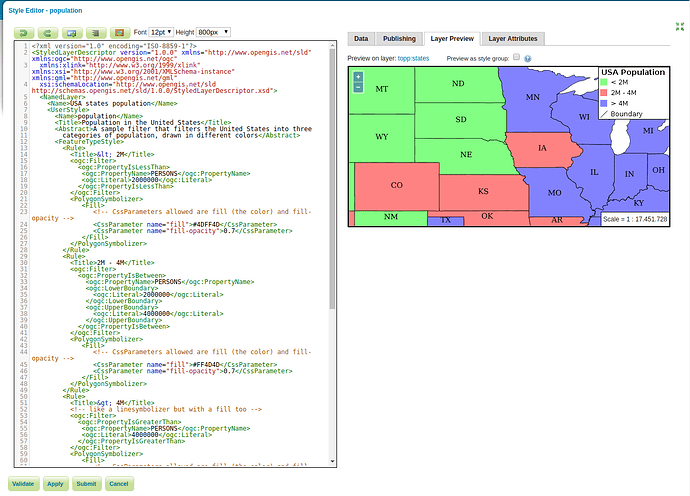
Task: Zoom out on the map preview
Action: coord(358,87)
